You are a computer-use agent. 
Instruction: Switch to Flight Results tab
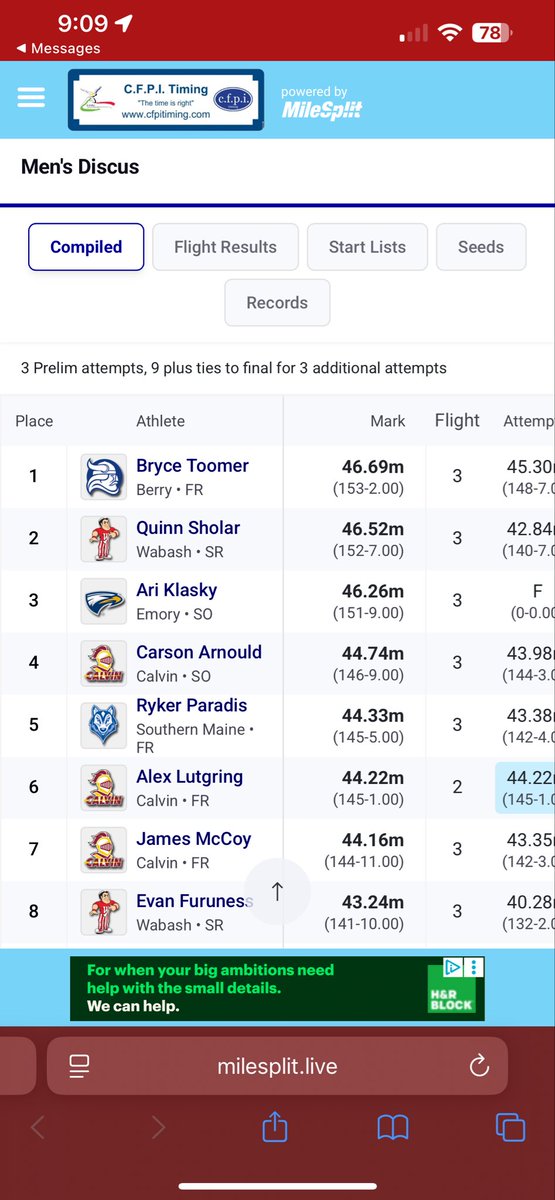tap(225, 247)
